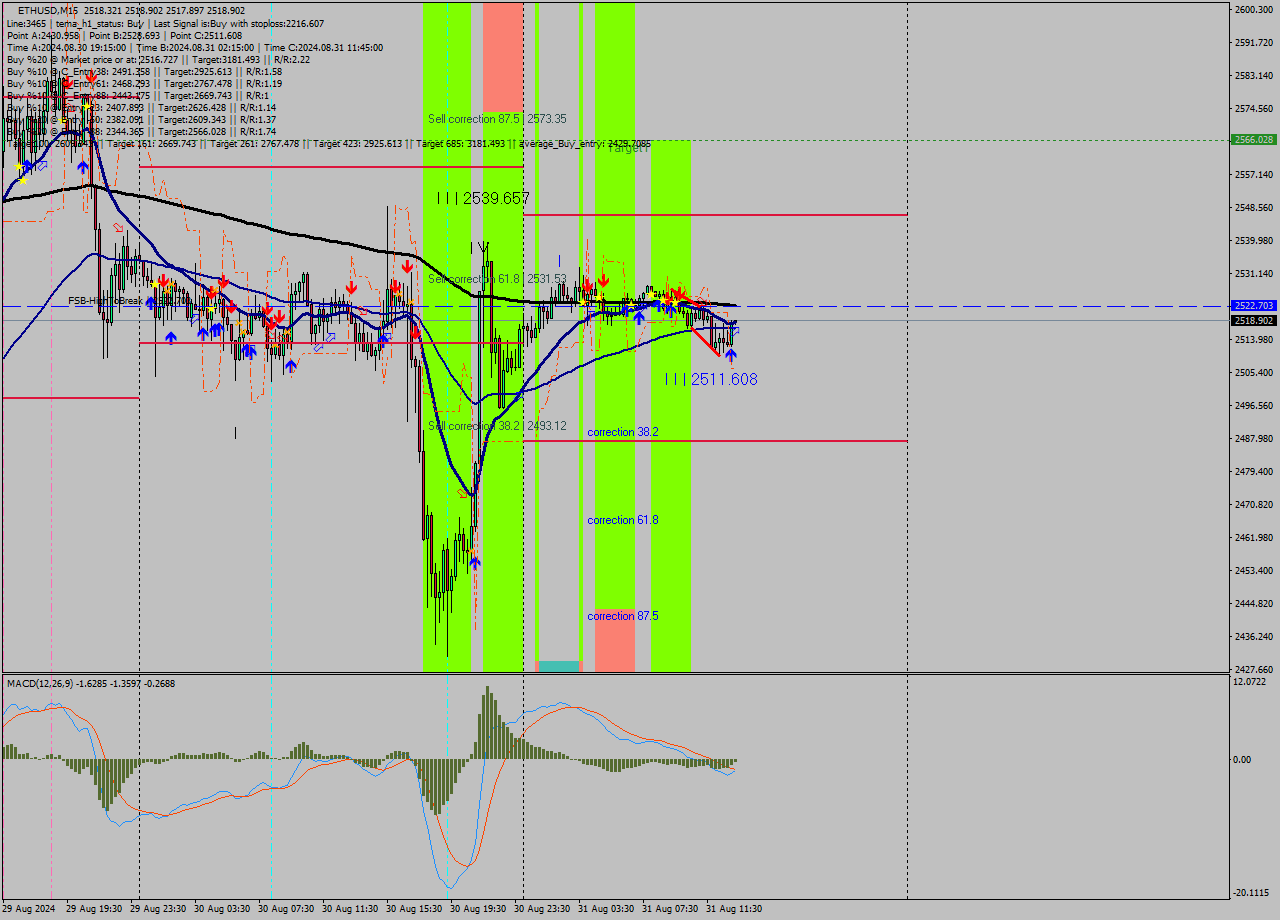Click the 2539.980 price axis value

click(x=1254, y=240)
